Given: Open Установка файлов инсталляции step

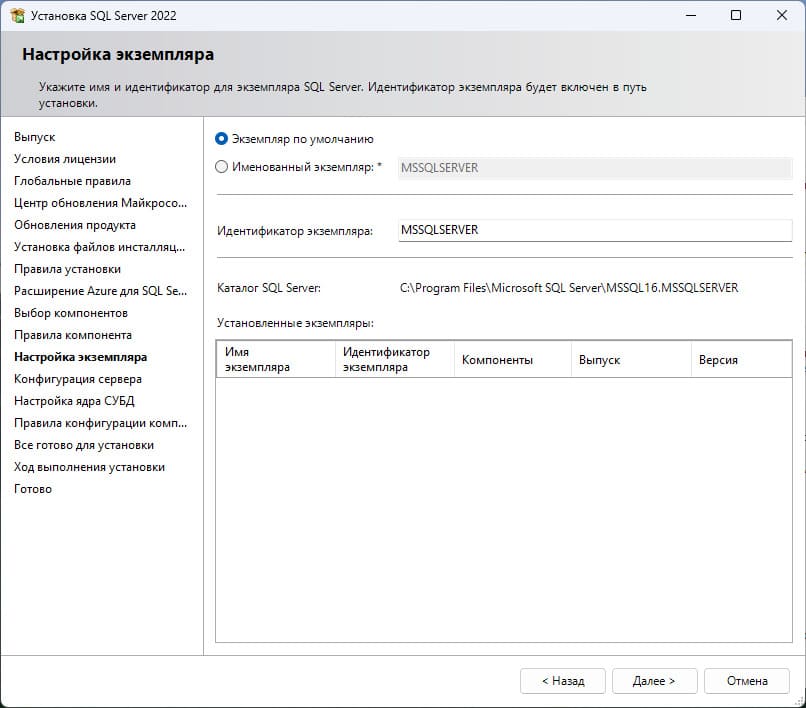Looking at the screenshot, I should [x=99, y=247].
